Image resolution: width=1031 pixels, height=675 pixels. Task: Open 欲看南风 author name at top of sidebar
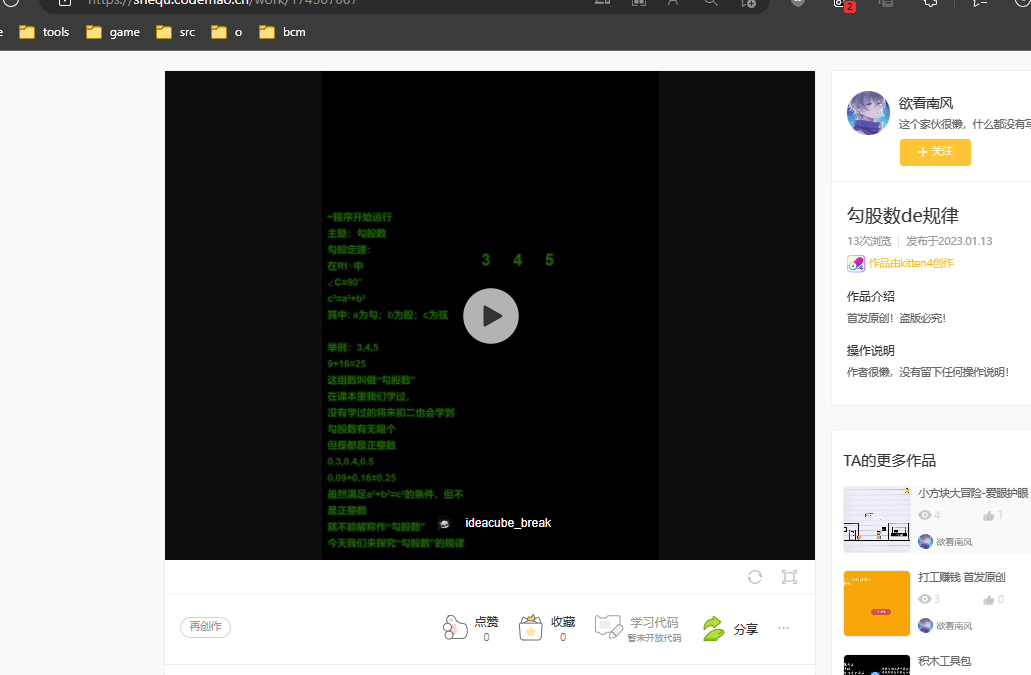[926, 103]
